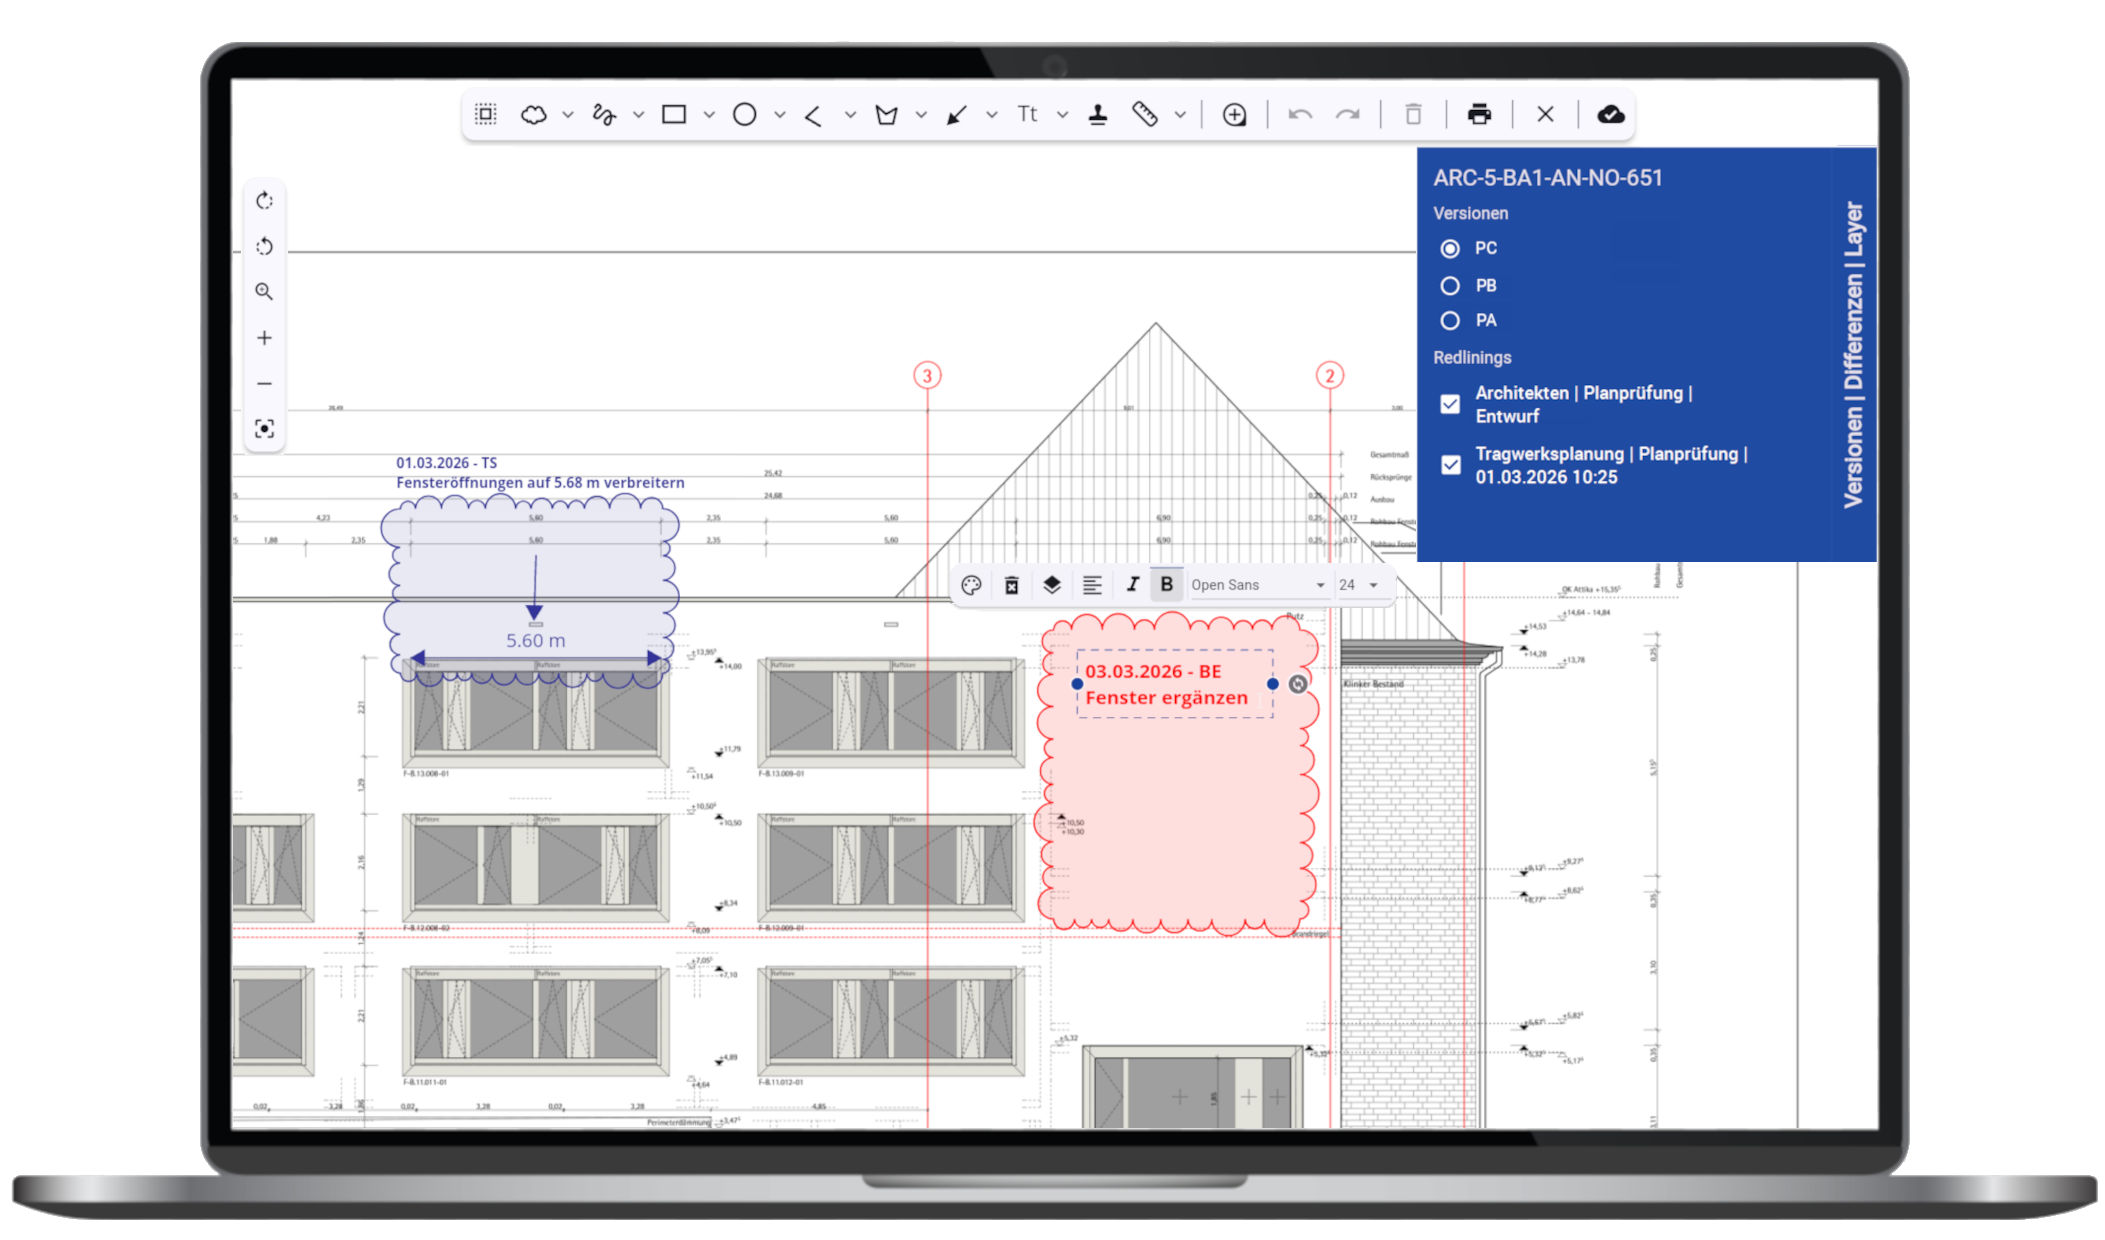Click the Versionen | Differenzen | Layer tab
Screen dimensions: 2105x1240
click(x=1853, y=355)
